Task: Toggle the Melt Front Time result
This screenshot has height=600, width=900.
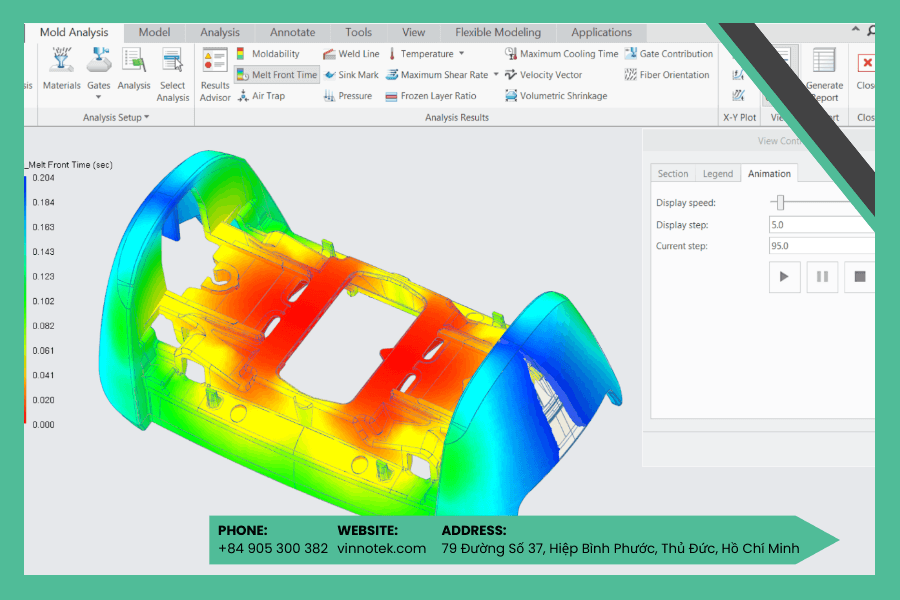Action: coord(277,75)
